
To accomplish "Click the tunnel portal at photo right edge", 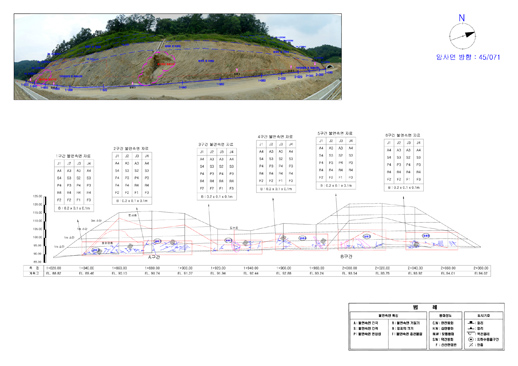I will coord(329,67).
